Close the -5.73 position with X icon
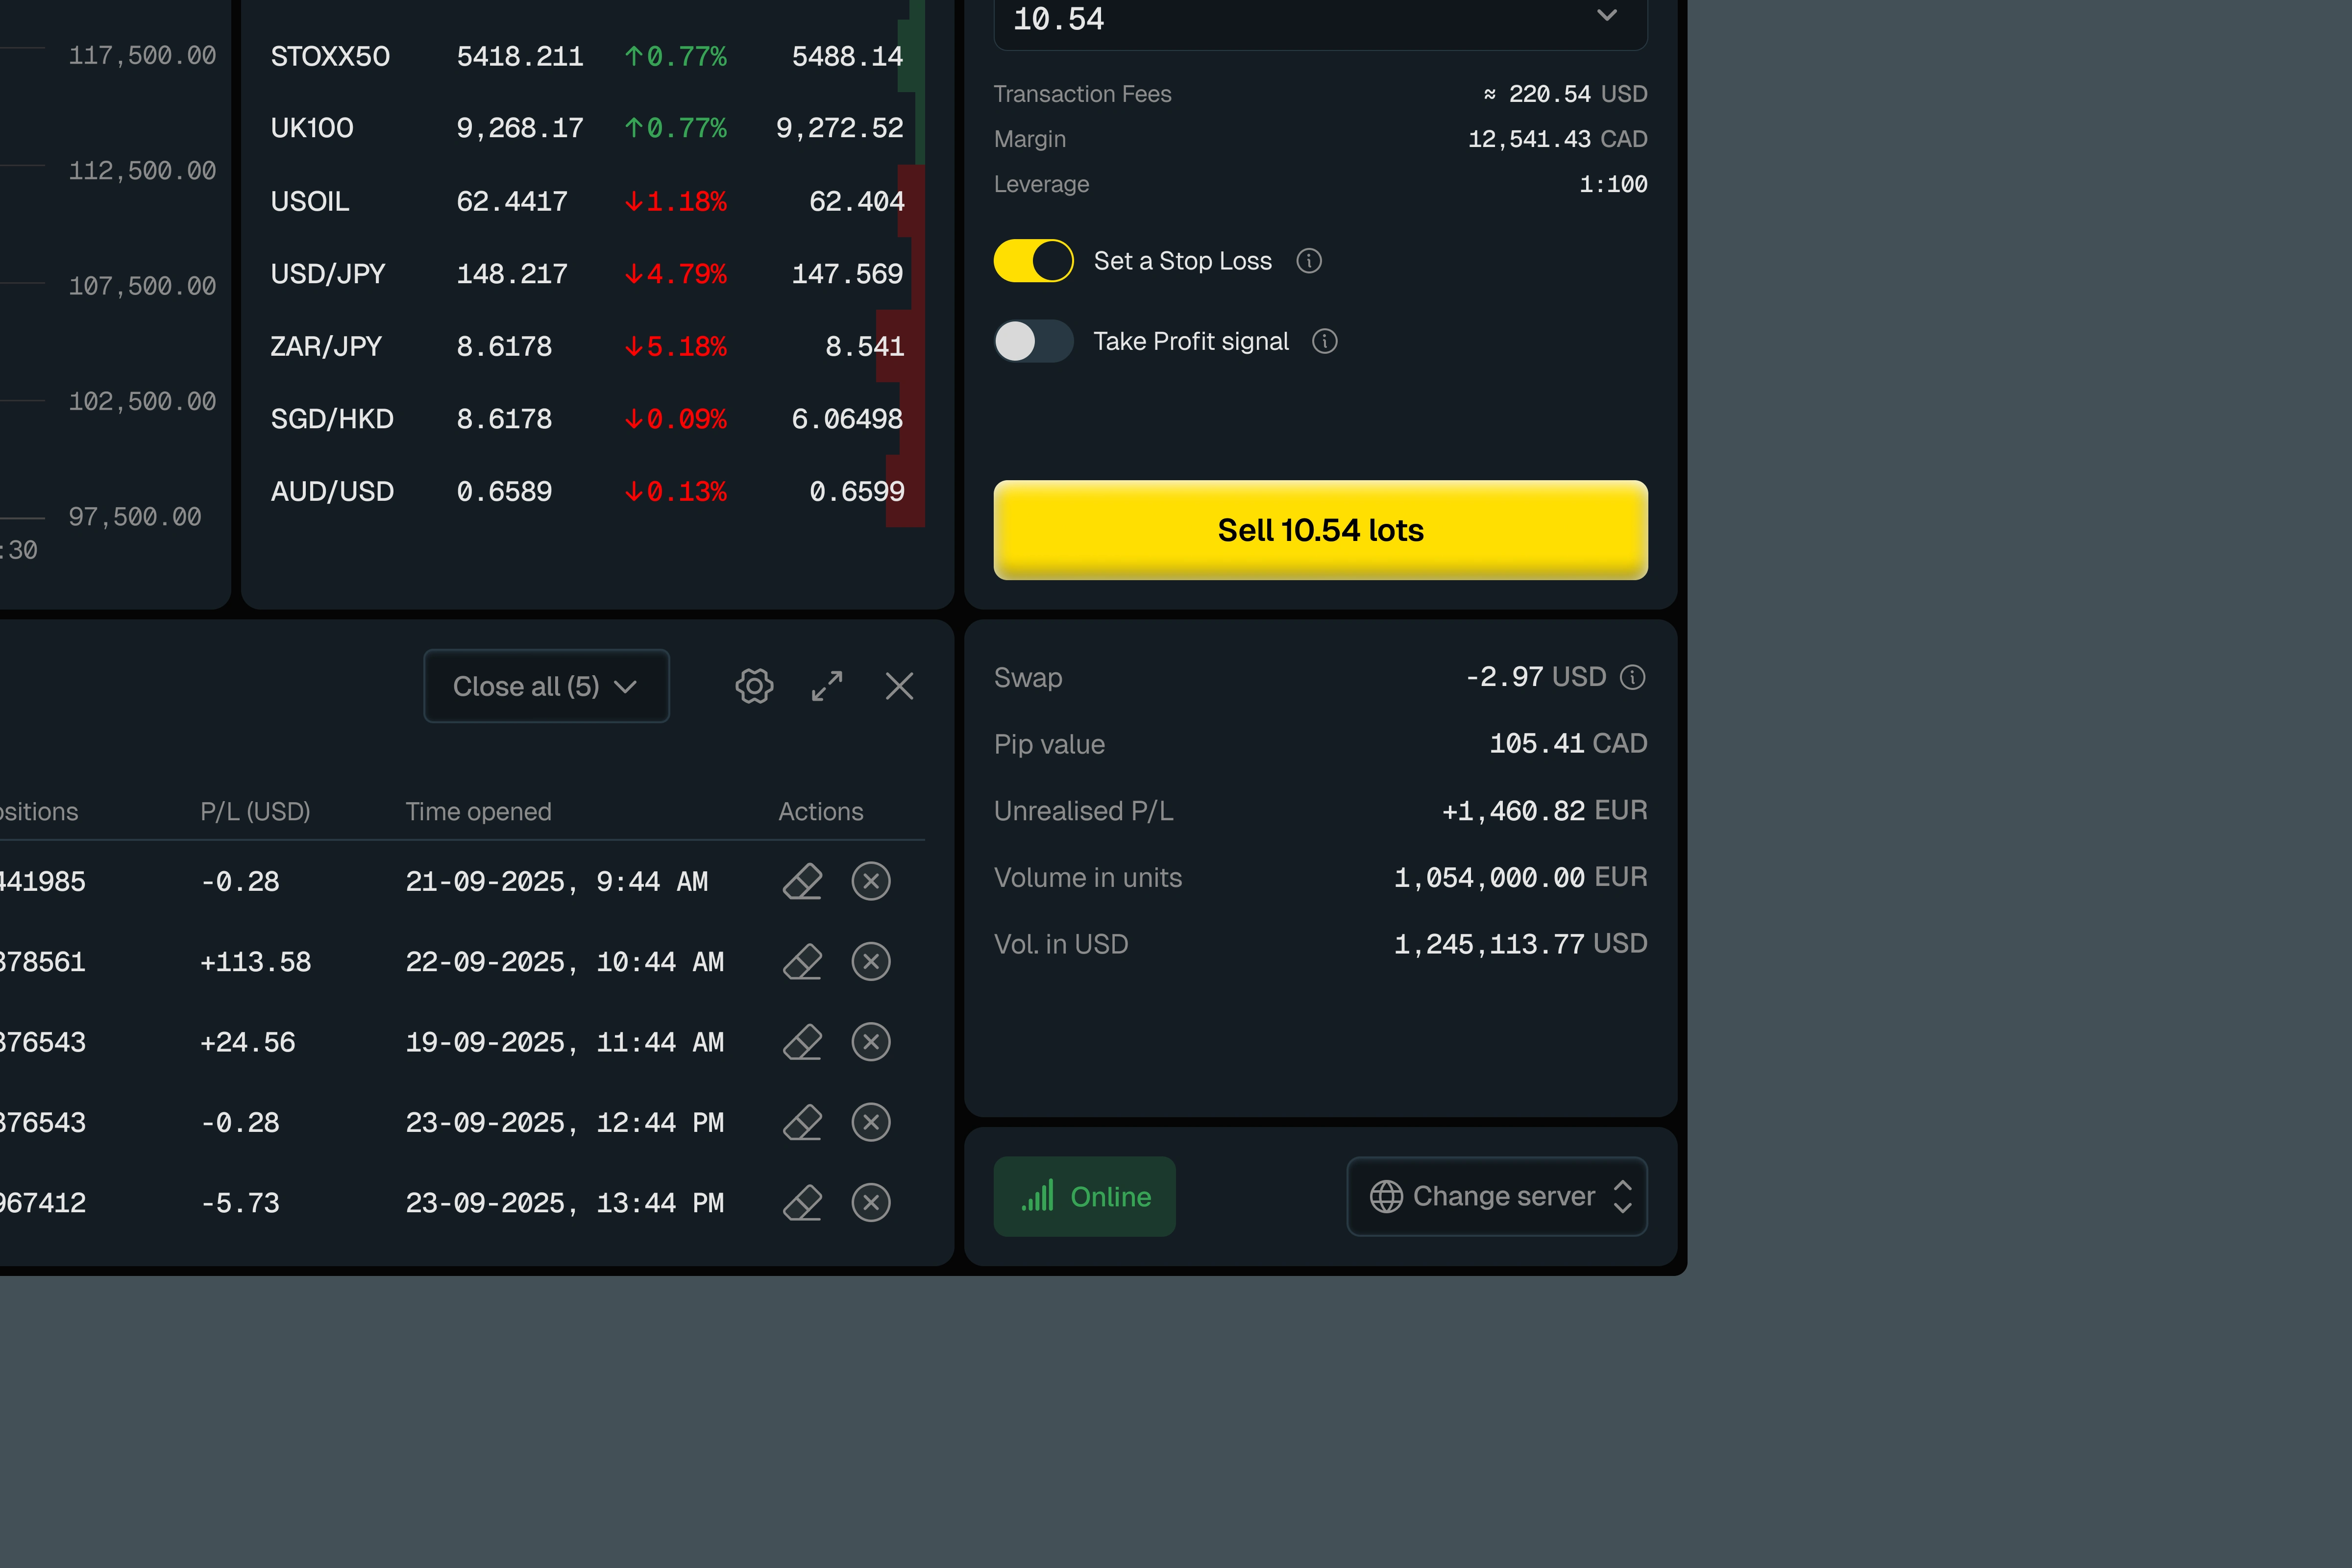 [871, 1203]
